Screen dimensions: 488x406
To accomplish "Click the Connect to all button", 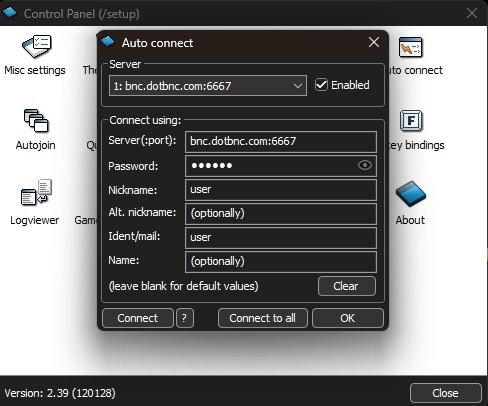I will [x=262, y=318].
